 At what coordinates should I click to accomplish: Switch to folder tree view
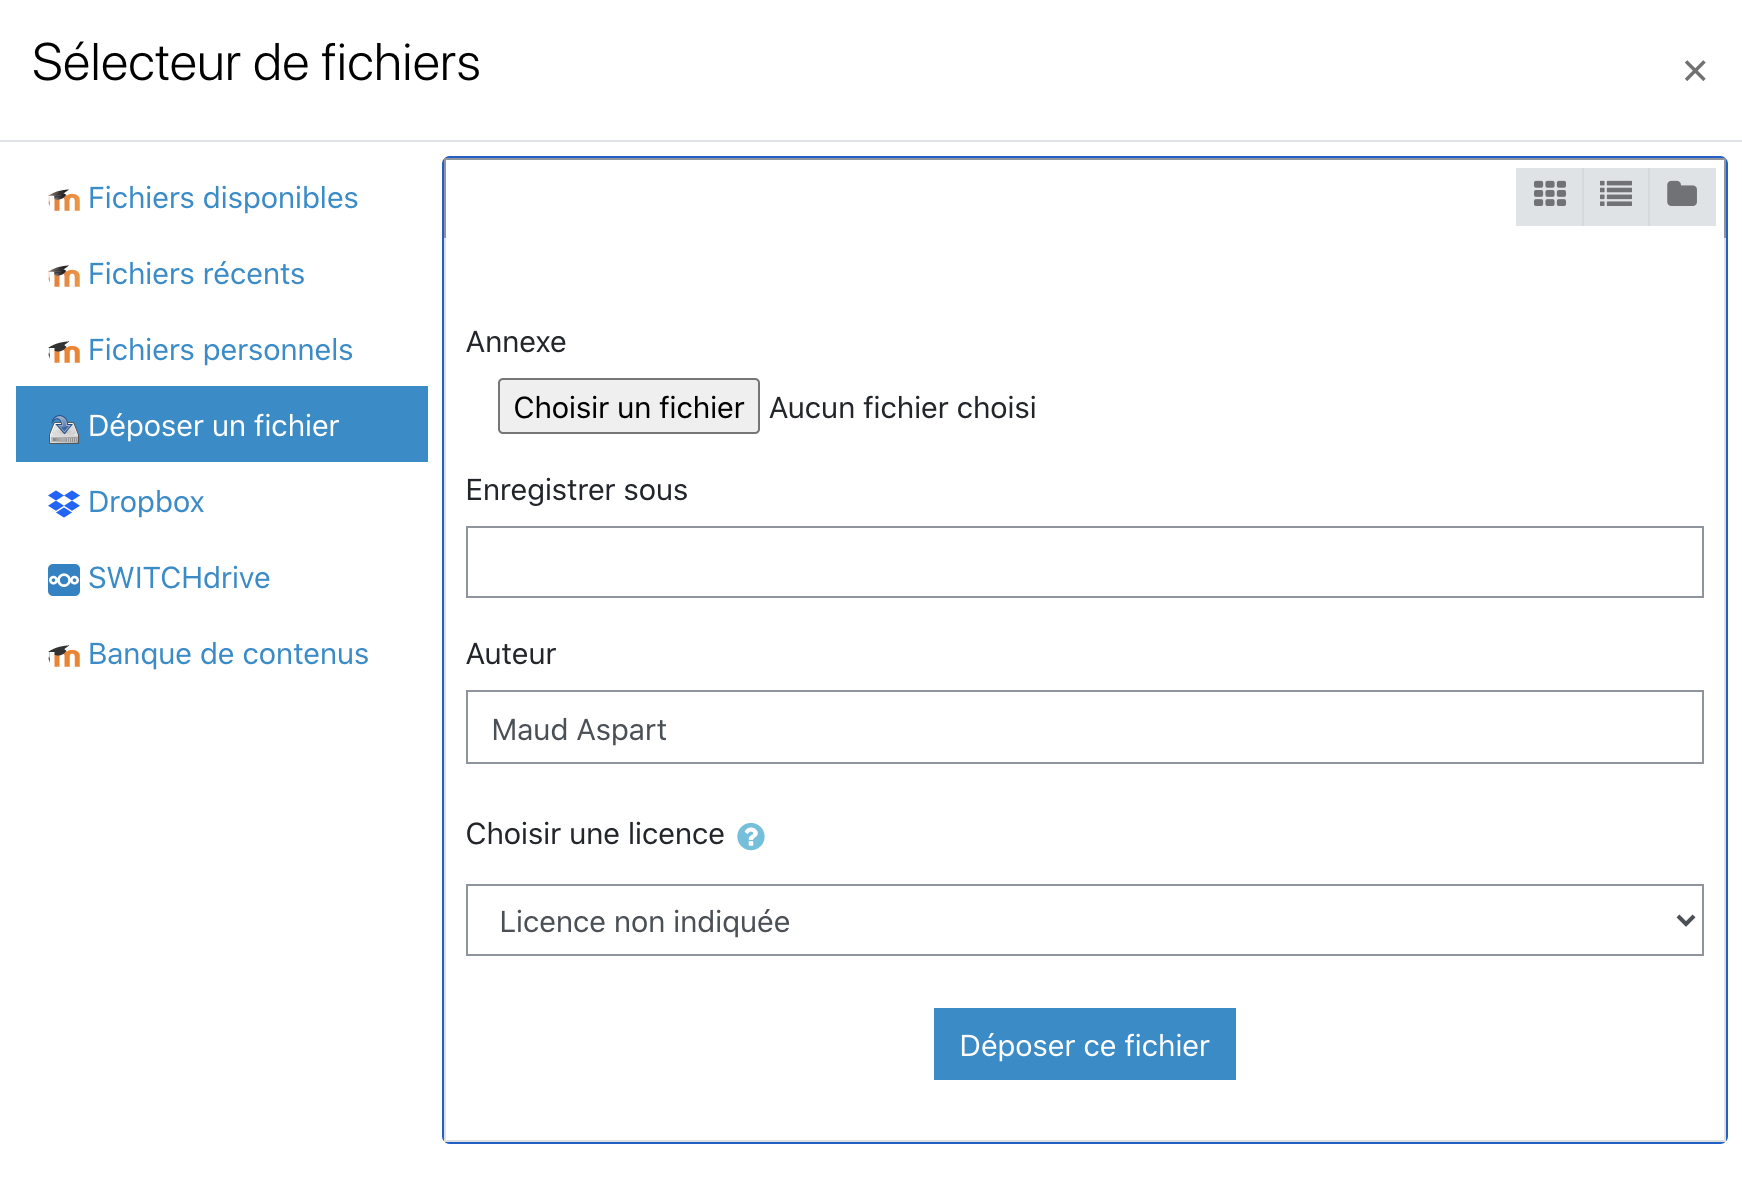[x=1681, y=194]
